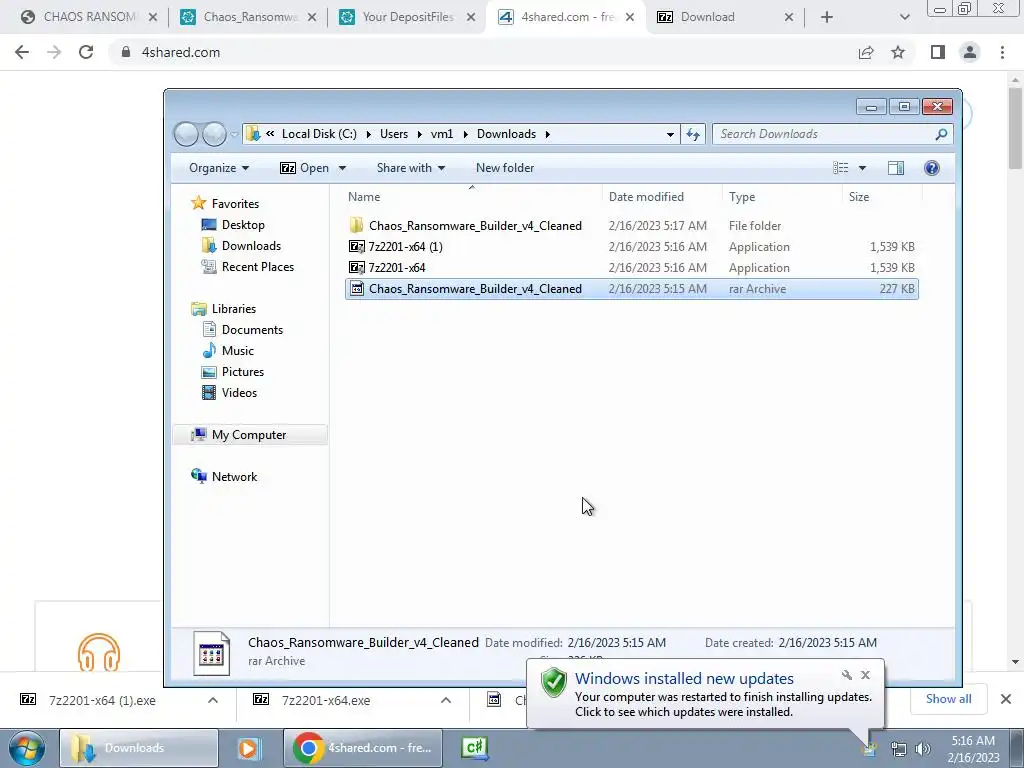Open the address bar history dropdown
This screenshot has width=1024, height=768.
(670, 135)
